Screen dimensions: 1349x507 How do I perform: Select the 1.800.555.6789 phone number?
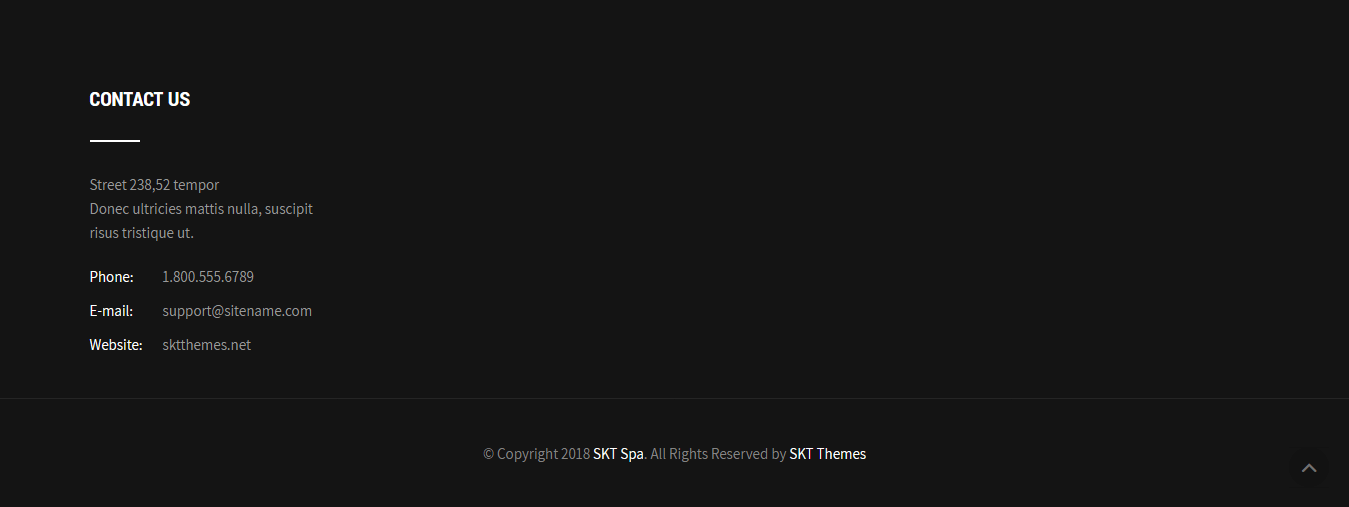(x=208, y=277)
